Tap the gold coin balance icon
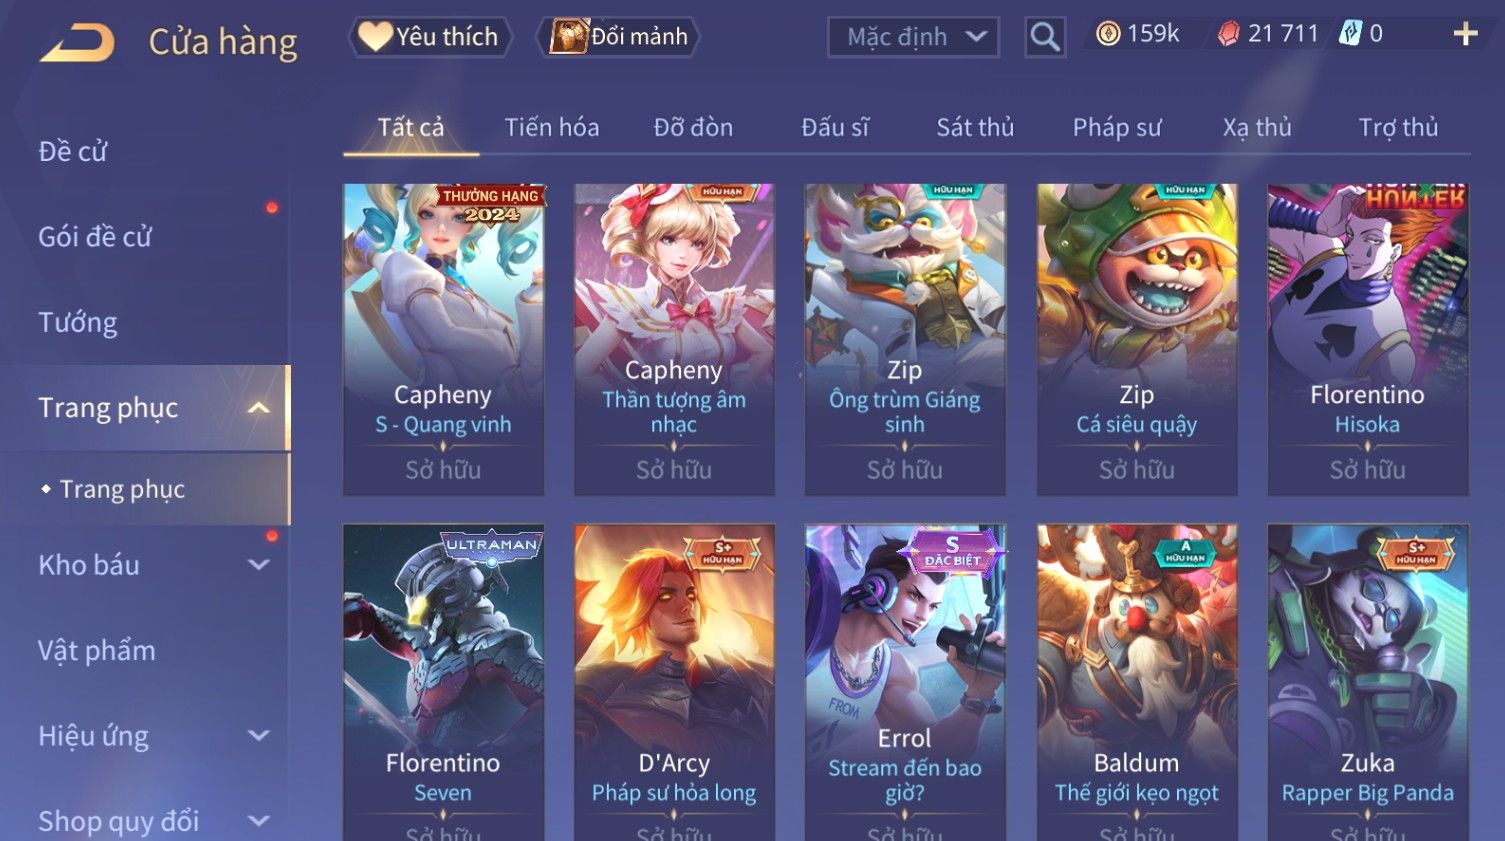 point(1108,34)
